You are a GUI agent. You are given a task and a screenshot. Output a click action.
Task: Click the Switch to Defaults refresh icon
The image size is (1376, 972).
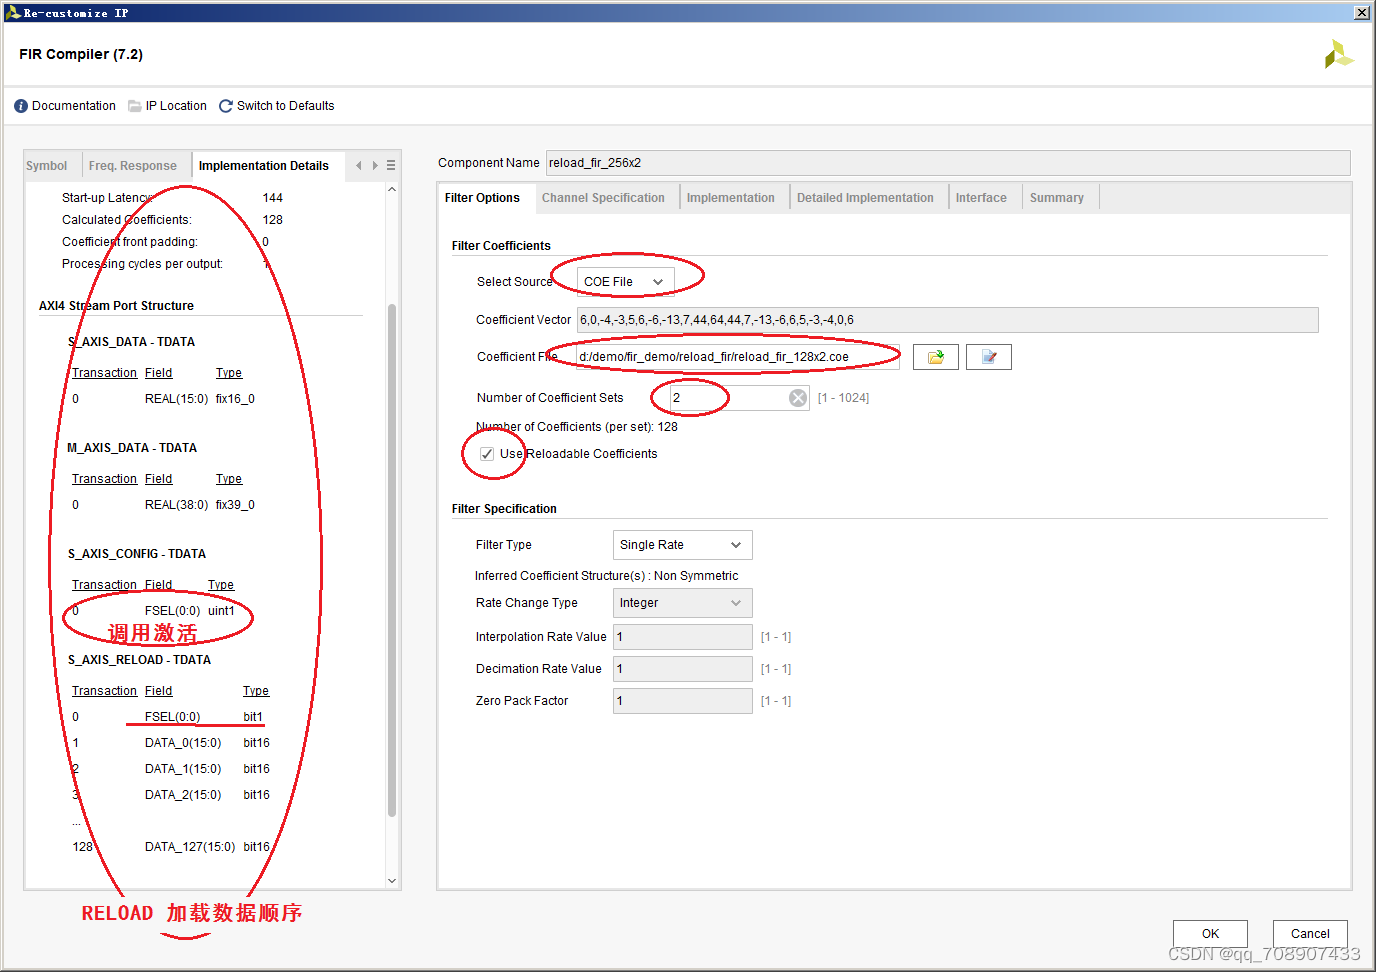(x=226, y=106)
